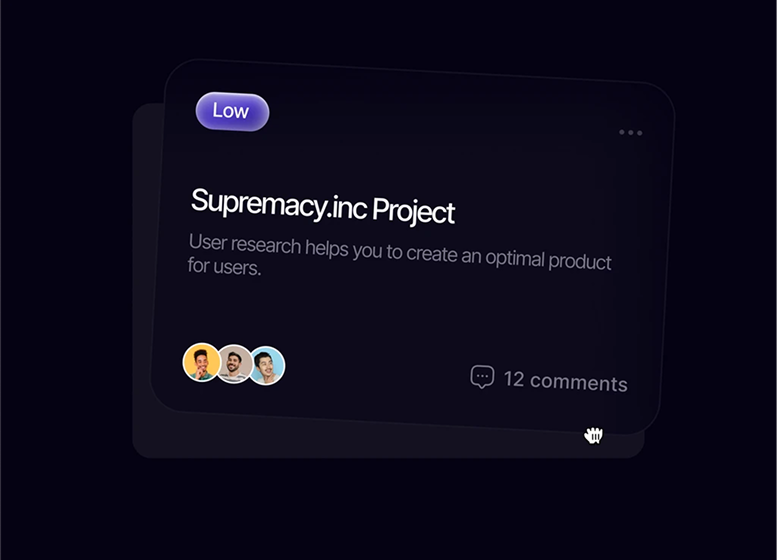Click the speech bubble comments icon
The image size is (777, 560).
tap(482, 377)
